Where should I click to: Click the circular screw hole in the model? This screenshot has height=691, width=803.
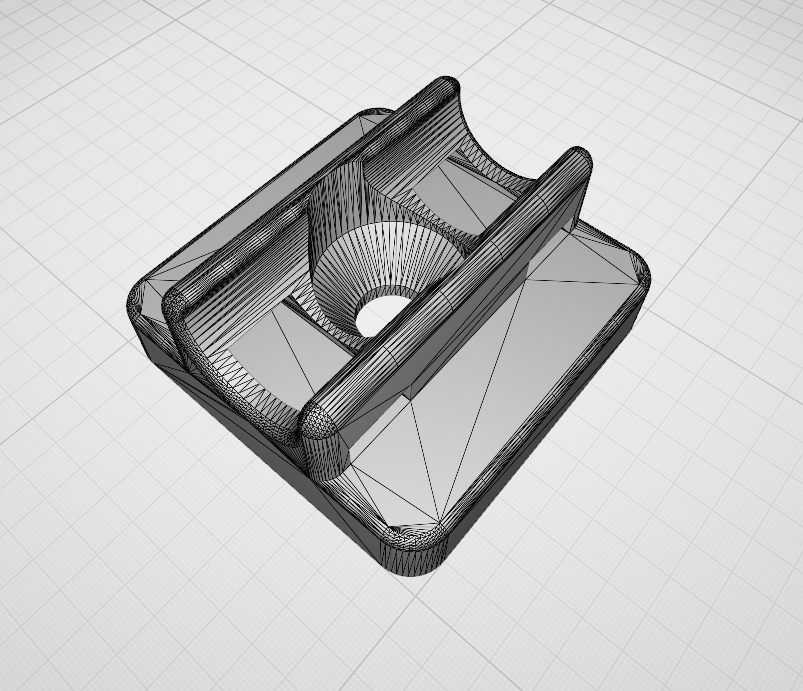pos(386,315)
